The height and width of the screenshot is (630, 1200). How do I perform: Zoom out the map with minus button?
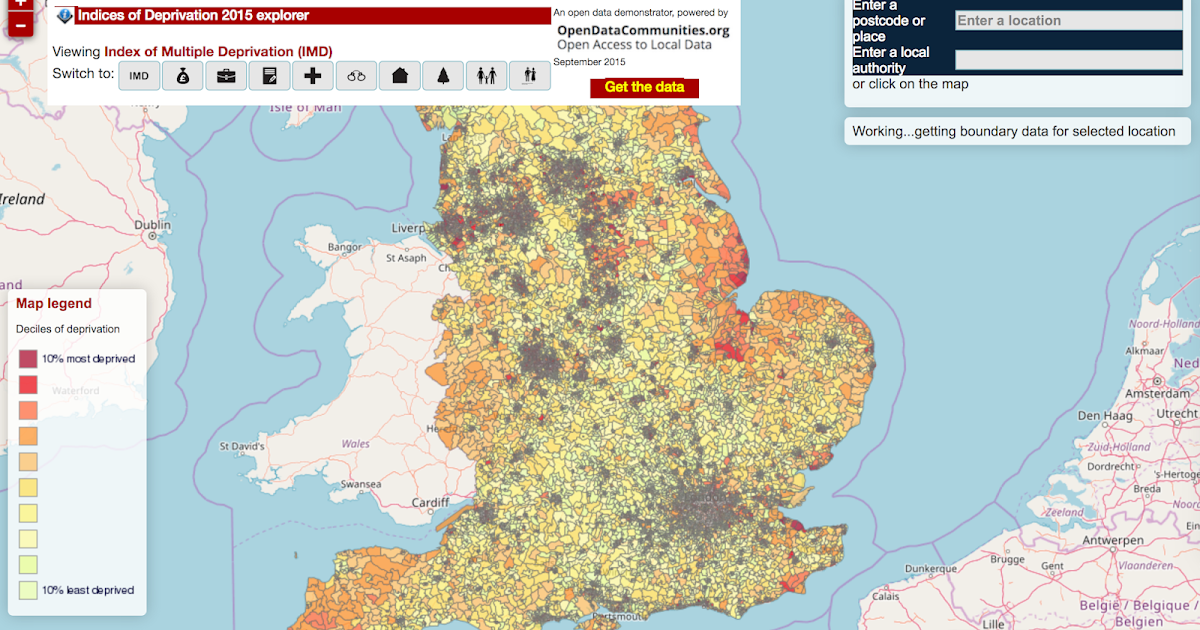21,24
